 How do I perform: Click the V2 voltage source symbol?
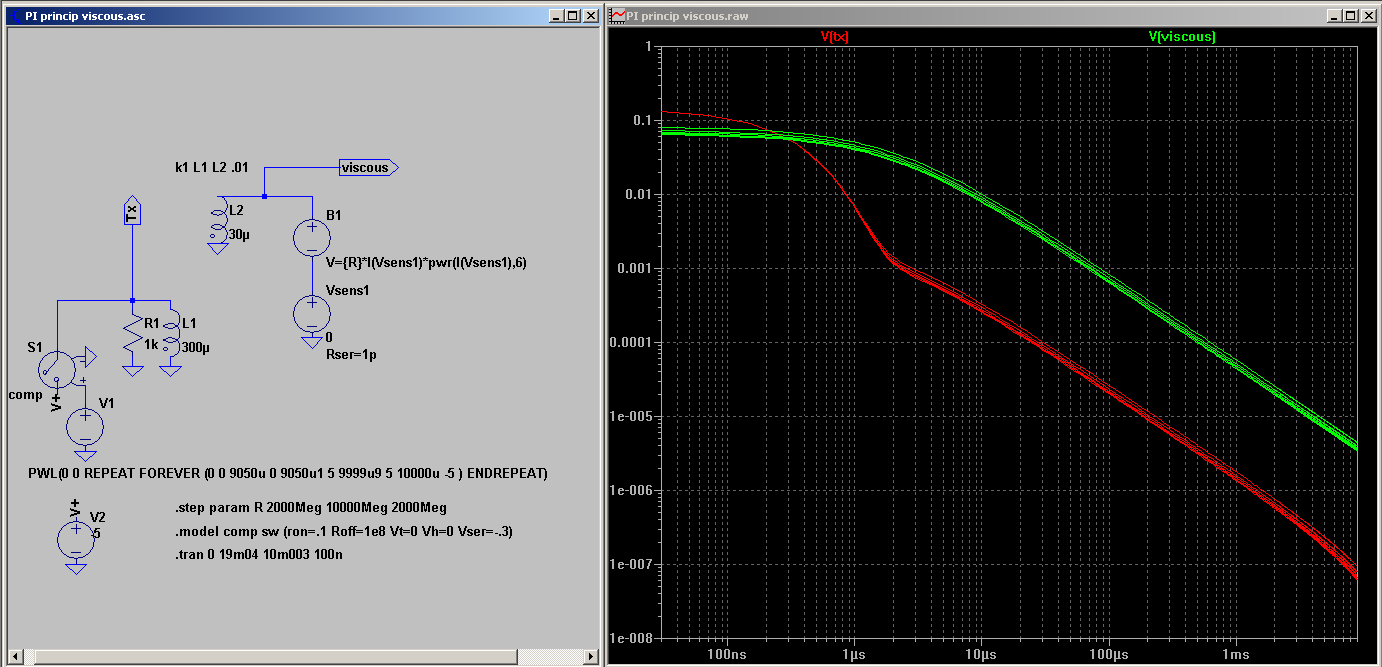75,538
